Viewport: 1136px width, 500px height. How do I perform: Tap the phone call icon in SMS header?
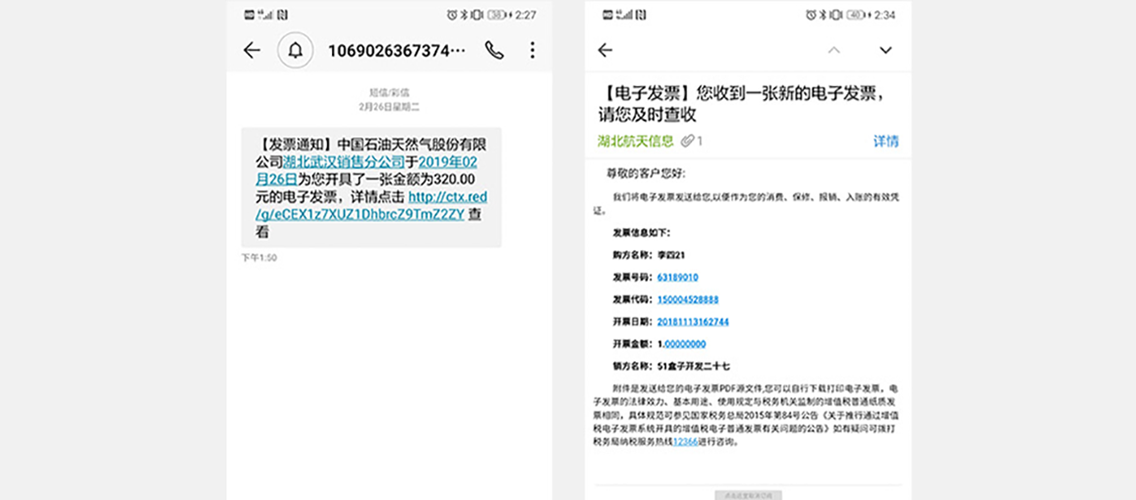(x=494, y=50)
